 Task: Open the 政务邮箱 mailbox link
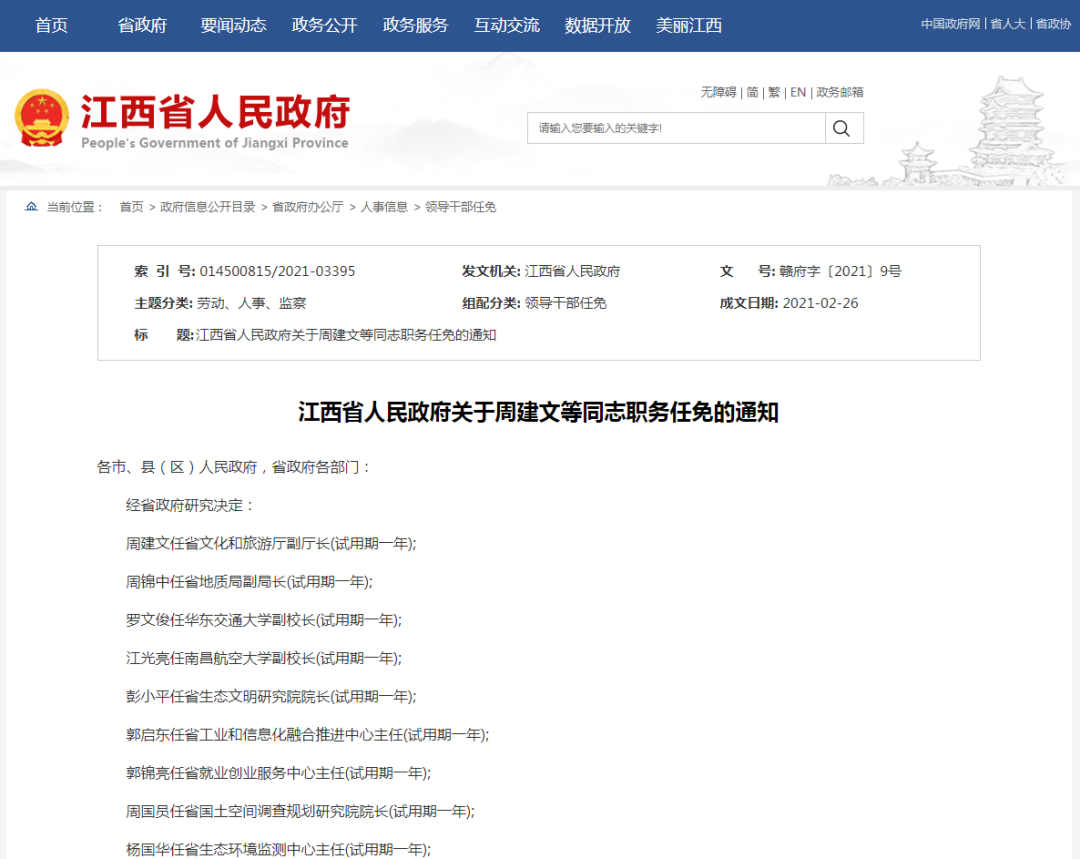pyautogui.click(x=840, y=92)
